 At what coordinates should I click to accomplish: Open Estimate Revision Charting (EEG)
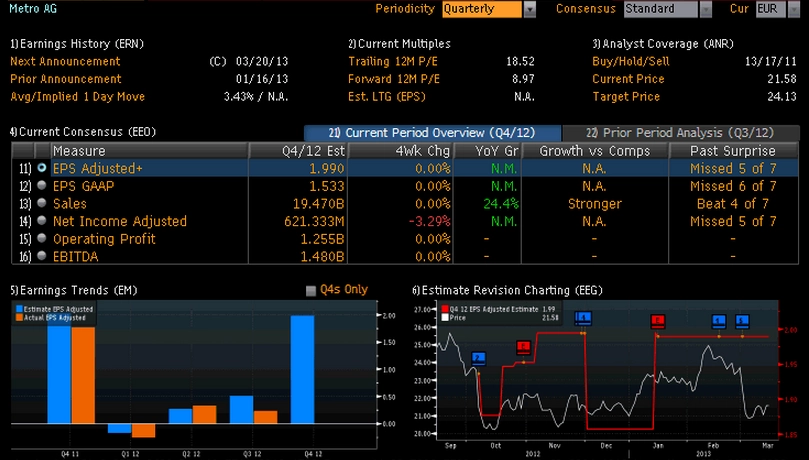(x=507, y=290)
